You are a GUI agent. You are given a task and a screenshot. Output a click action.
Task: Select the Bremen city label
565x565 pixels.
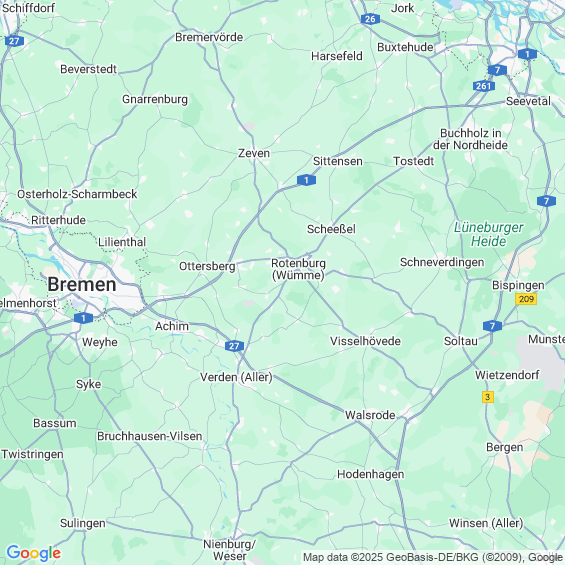82,284
